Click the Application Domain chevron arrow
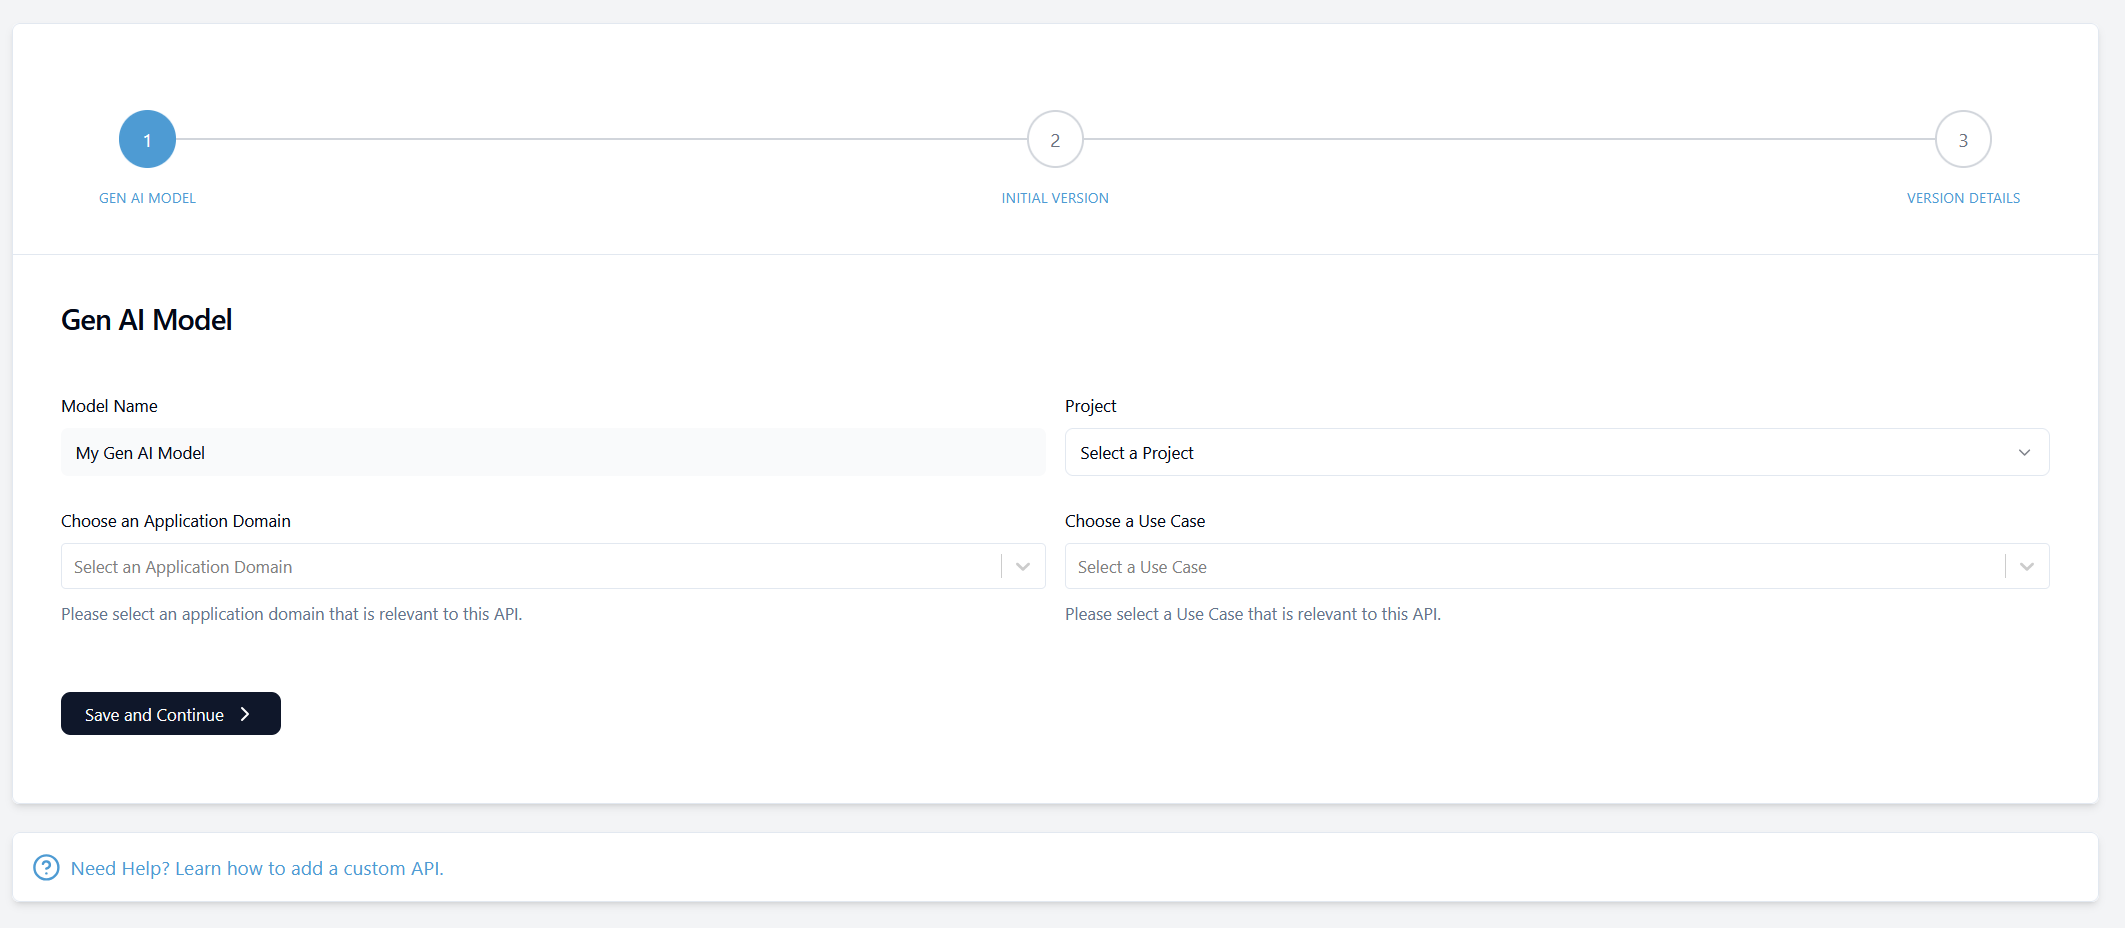The height and width of the screenshot is (928, 2125). 1022,566
